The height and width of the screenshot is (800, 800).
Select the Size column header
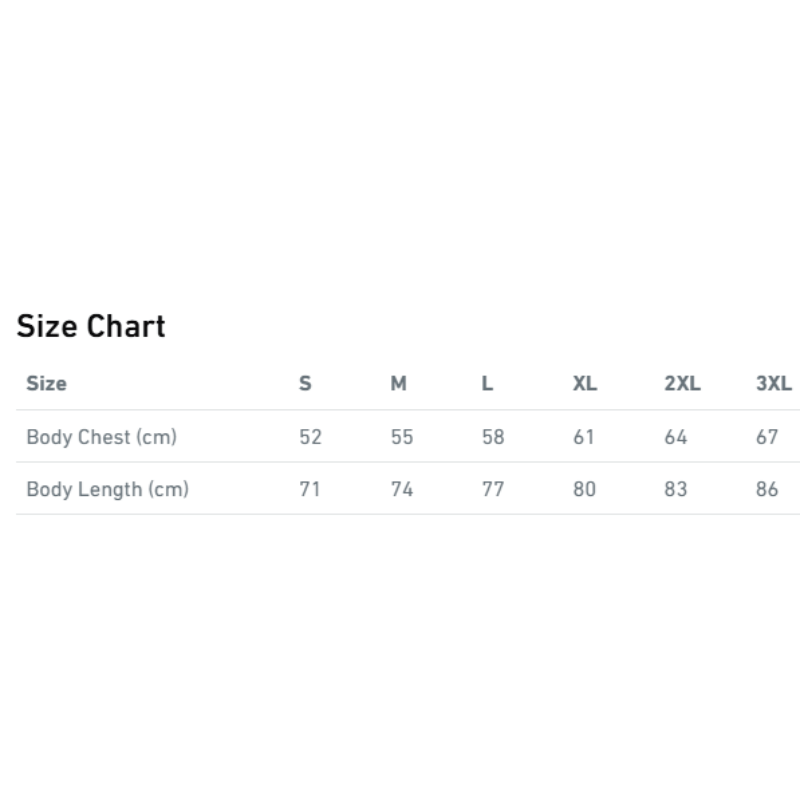point(46,383)
